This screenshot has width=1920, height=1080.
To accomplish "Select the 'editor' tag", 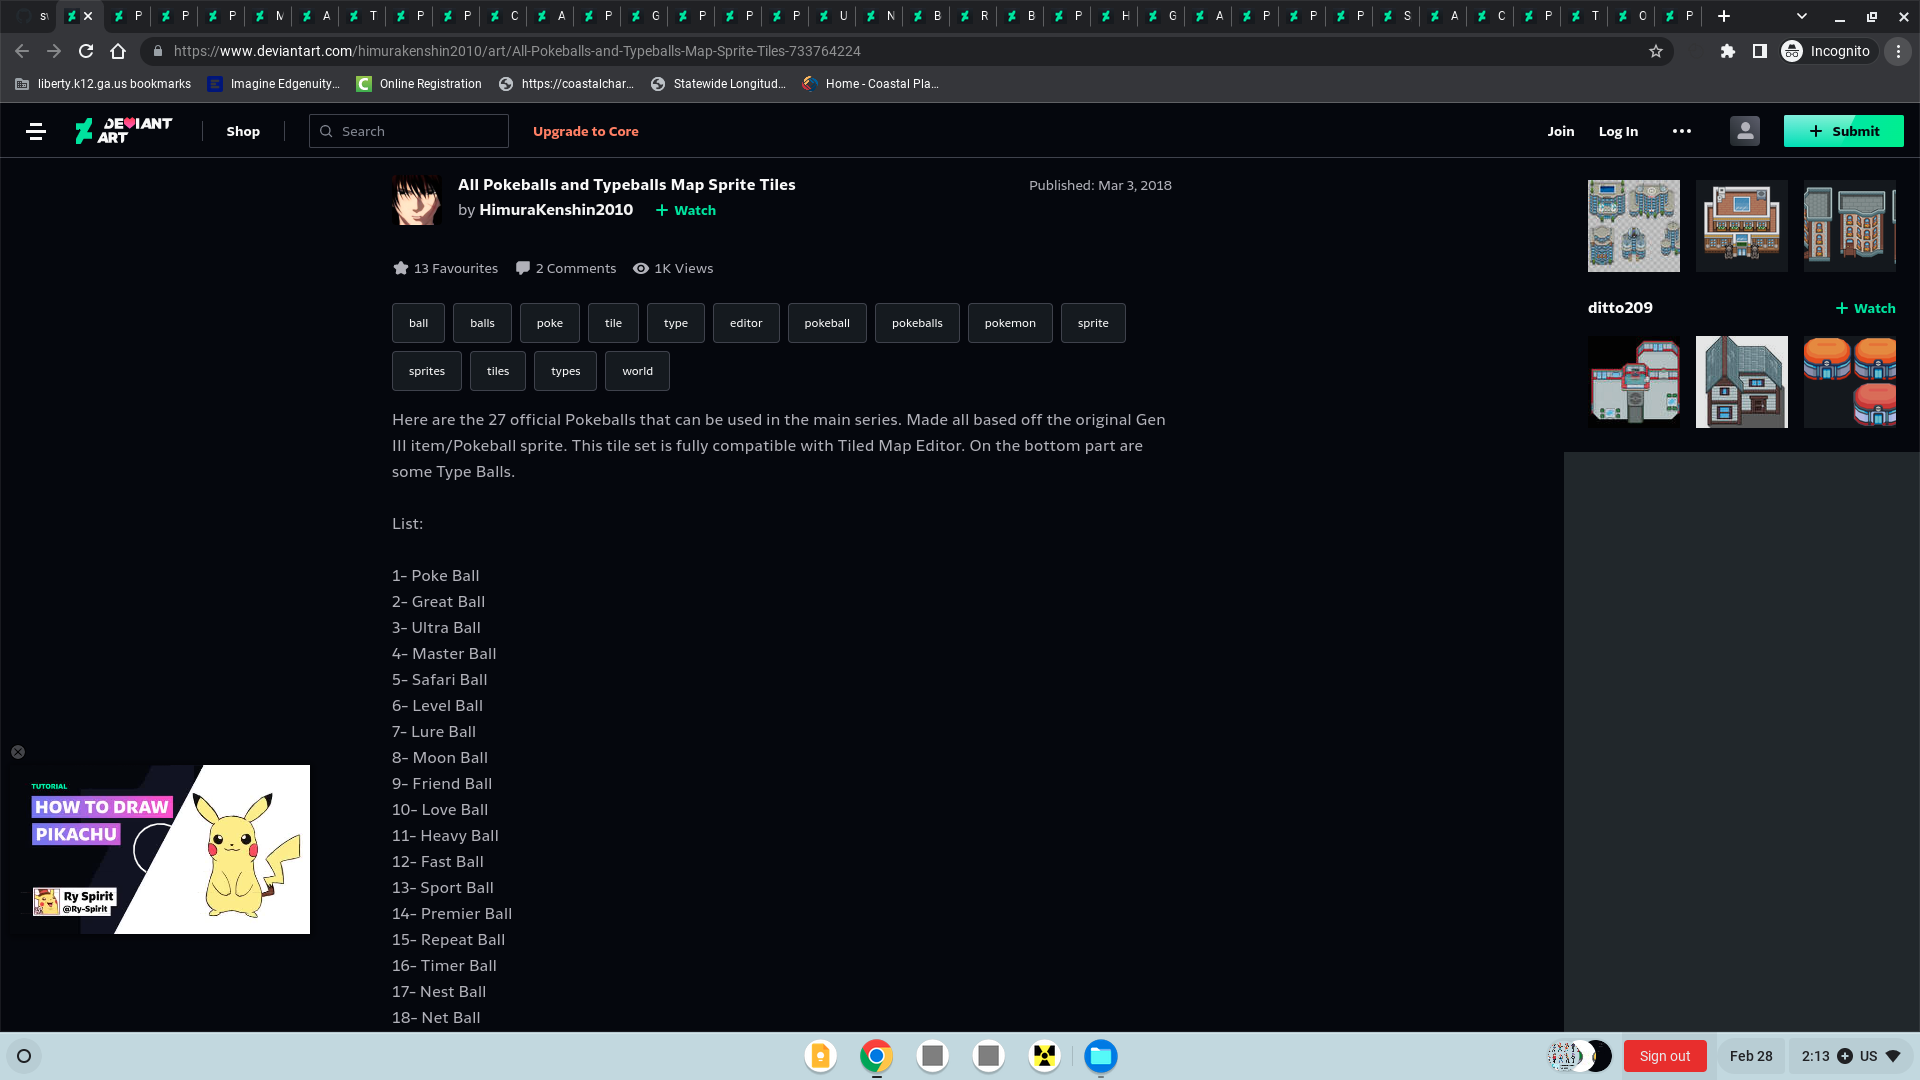I will (746, 323).
